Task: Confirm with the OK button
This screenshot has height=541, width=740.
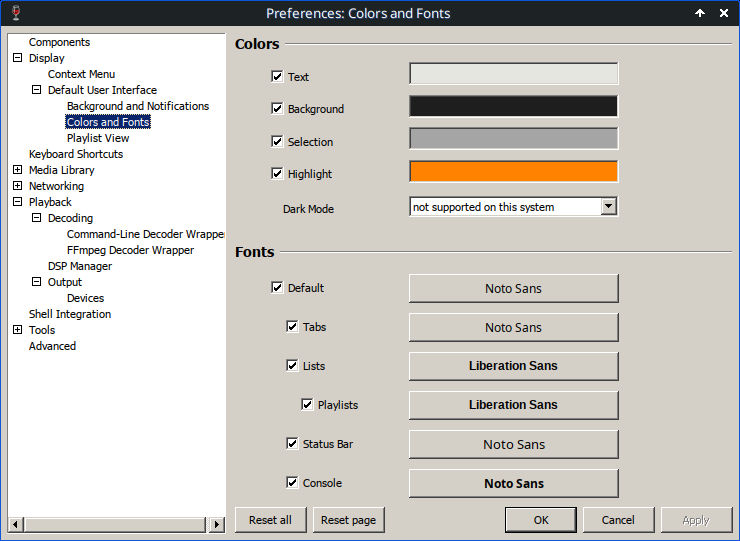Action: (540, 520)
